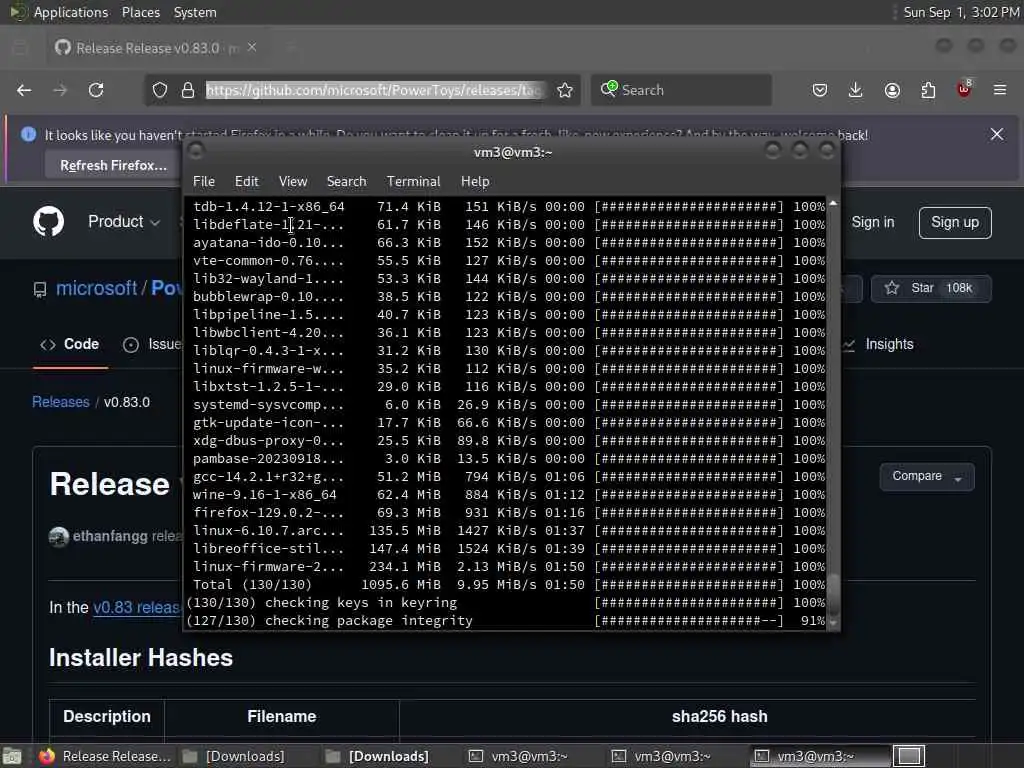Viewport: 1024px width, 768px height.
Task: Click the GitHub logo on the page
Action: 48,221
